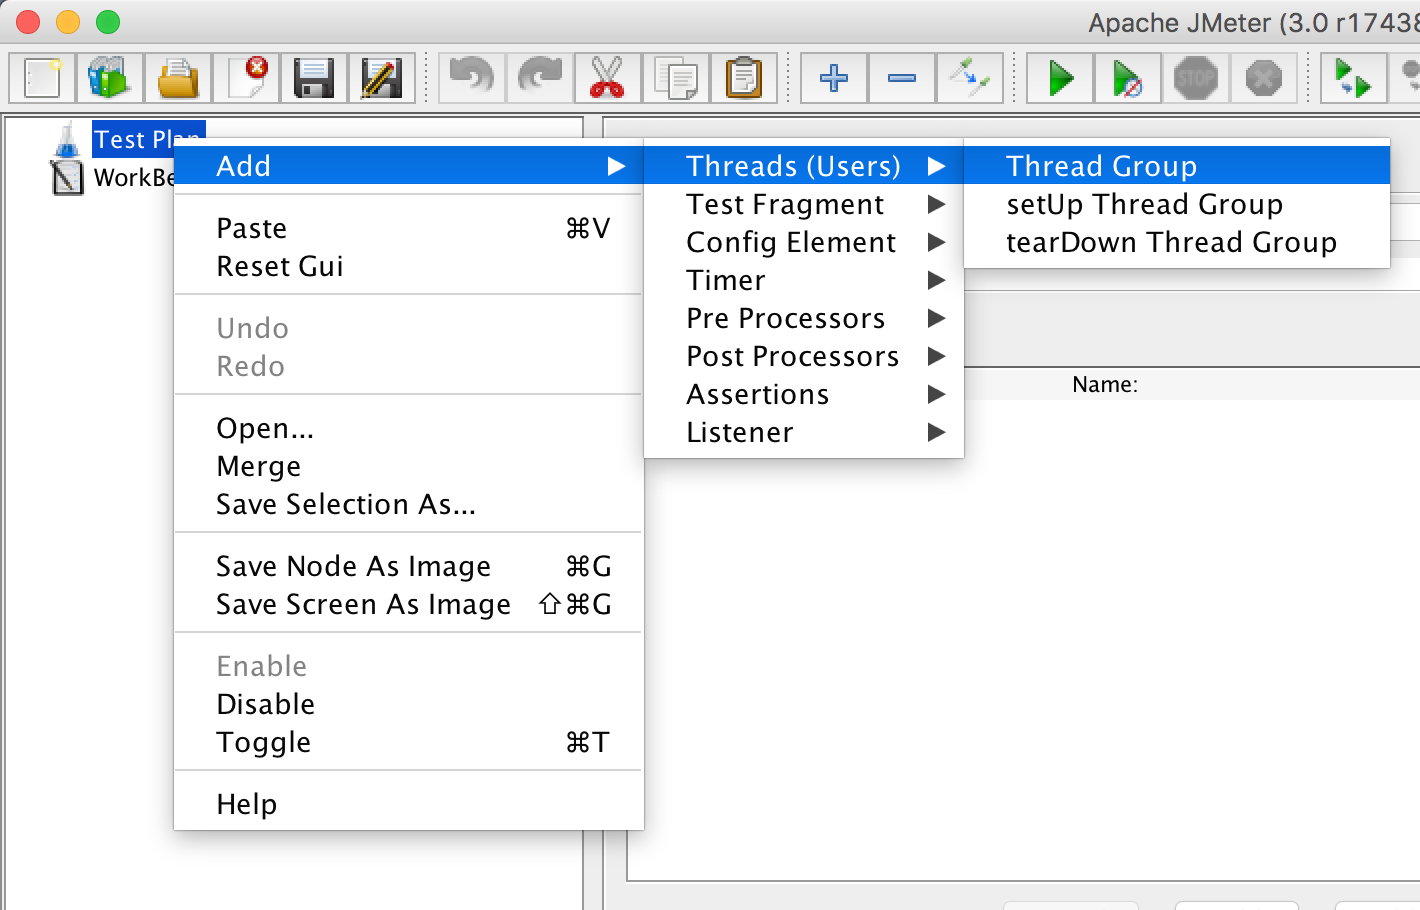Choose Save Screen As Image
The image size is (1420, 910).
point(409,604)
